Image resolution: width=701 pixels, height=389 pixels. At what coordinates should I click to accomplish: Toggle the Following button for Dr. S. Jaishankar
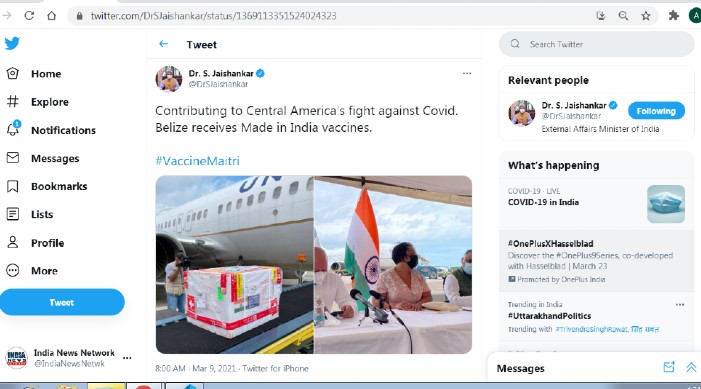[x=656, y=111]
